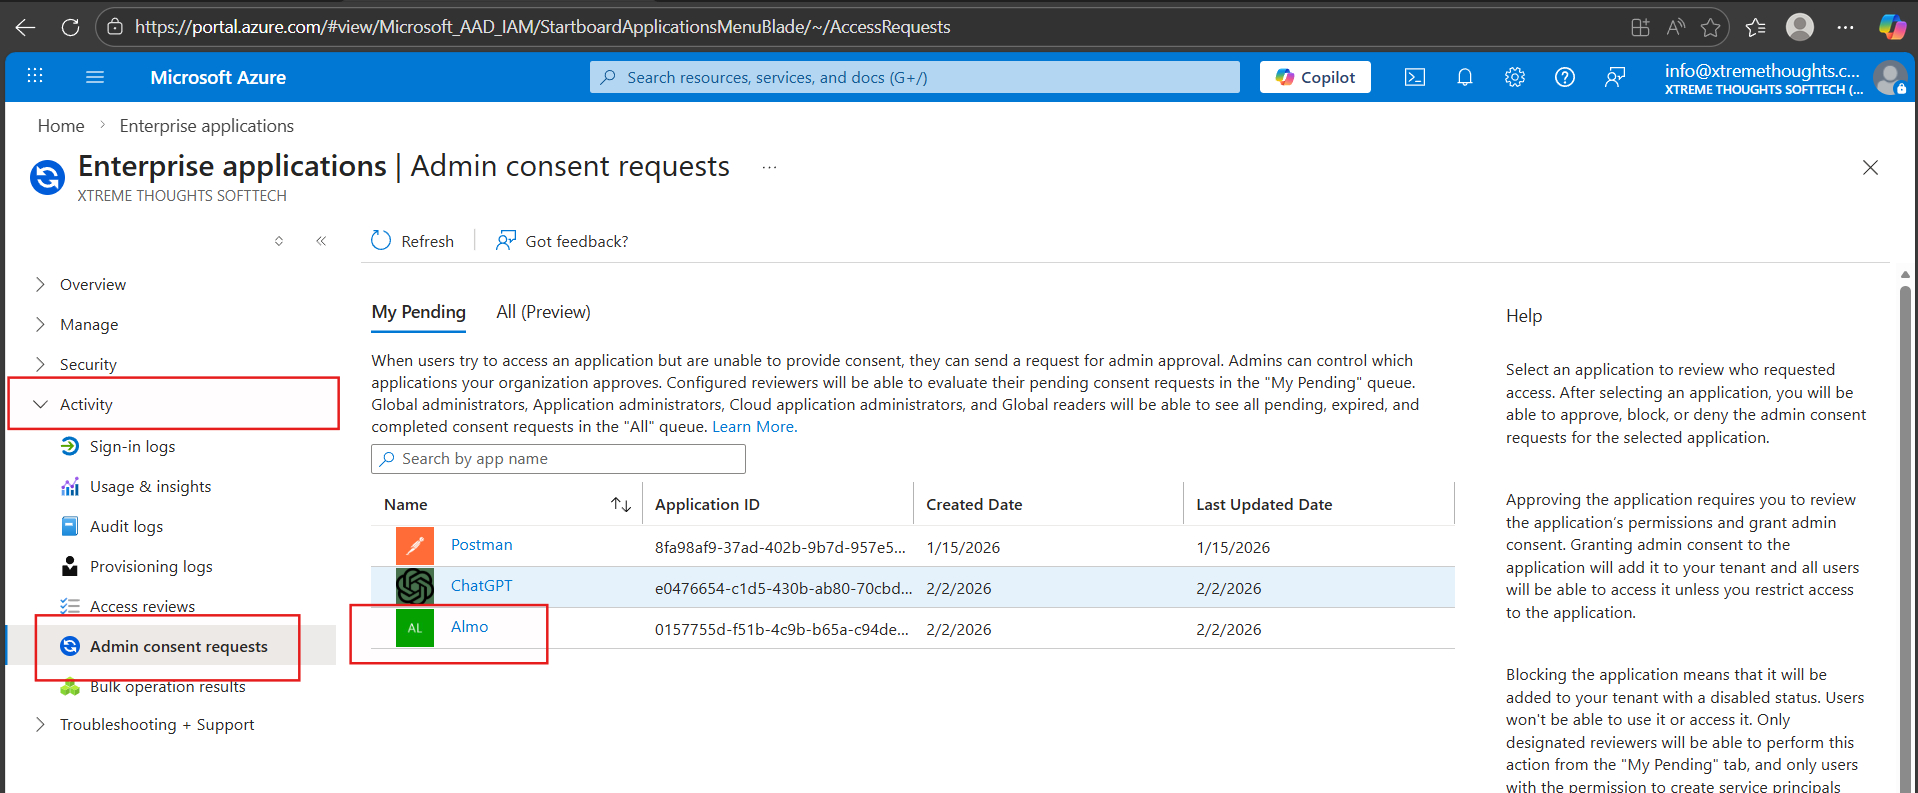
Task: Open Sign-in logs
Action: tap(132, 446)
